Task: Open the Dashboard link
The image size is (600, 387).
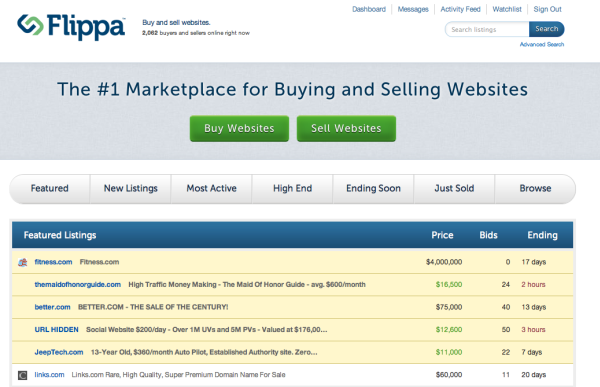Action: 369,9
